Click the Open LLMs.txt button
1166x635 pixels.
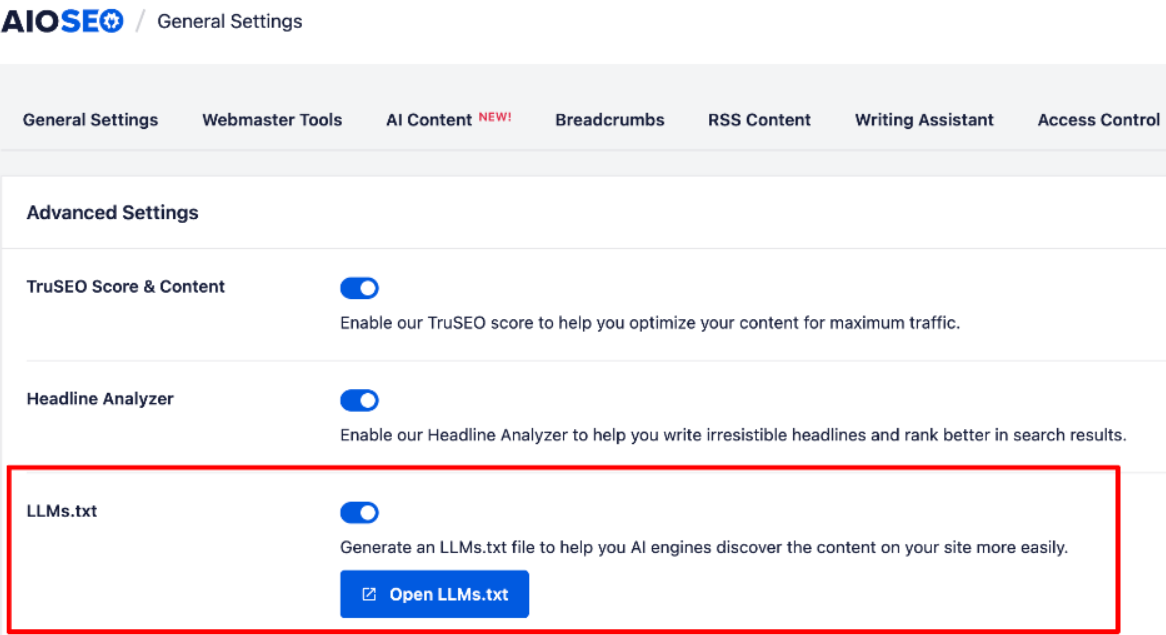pos(434,594)
